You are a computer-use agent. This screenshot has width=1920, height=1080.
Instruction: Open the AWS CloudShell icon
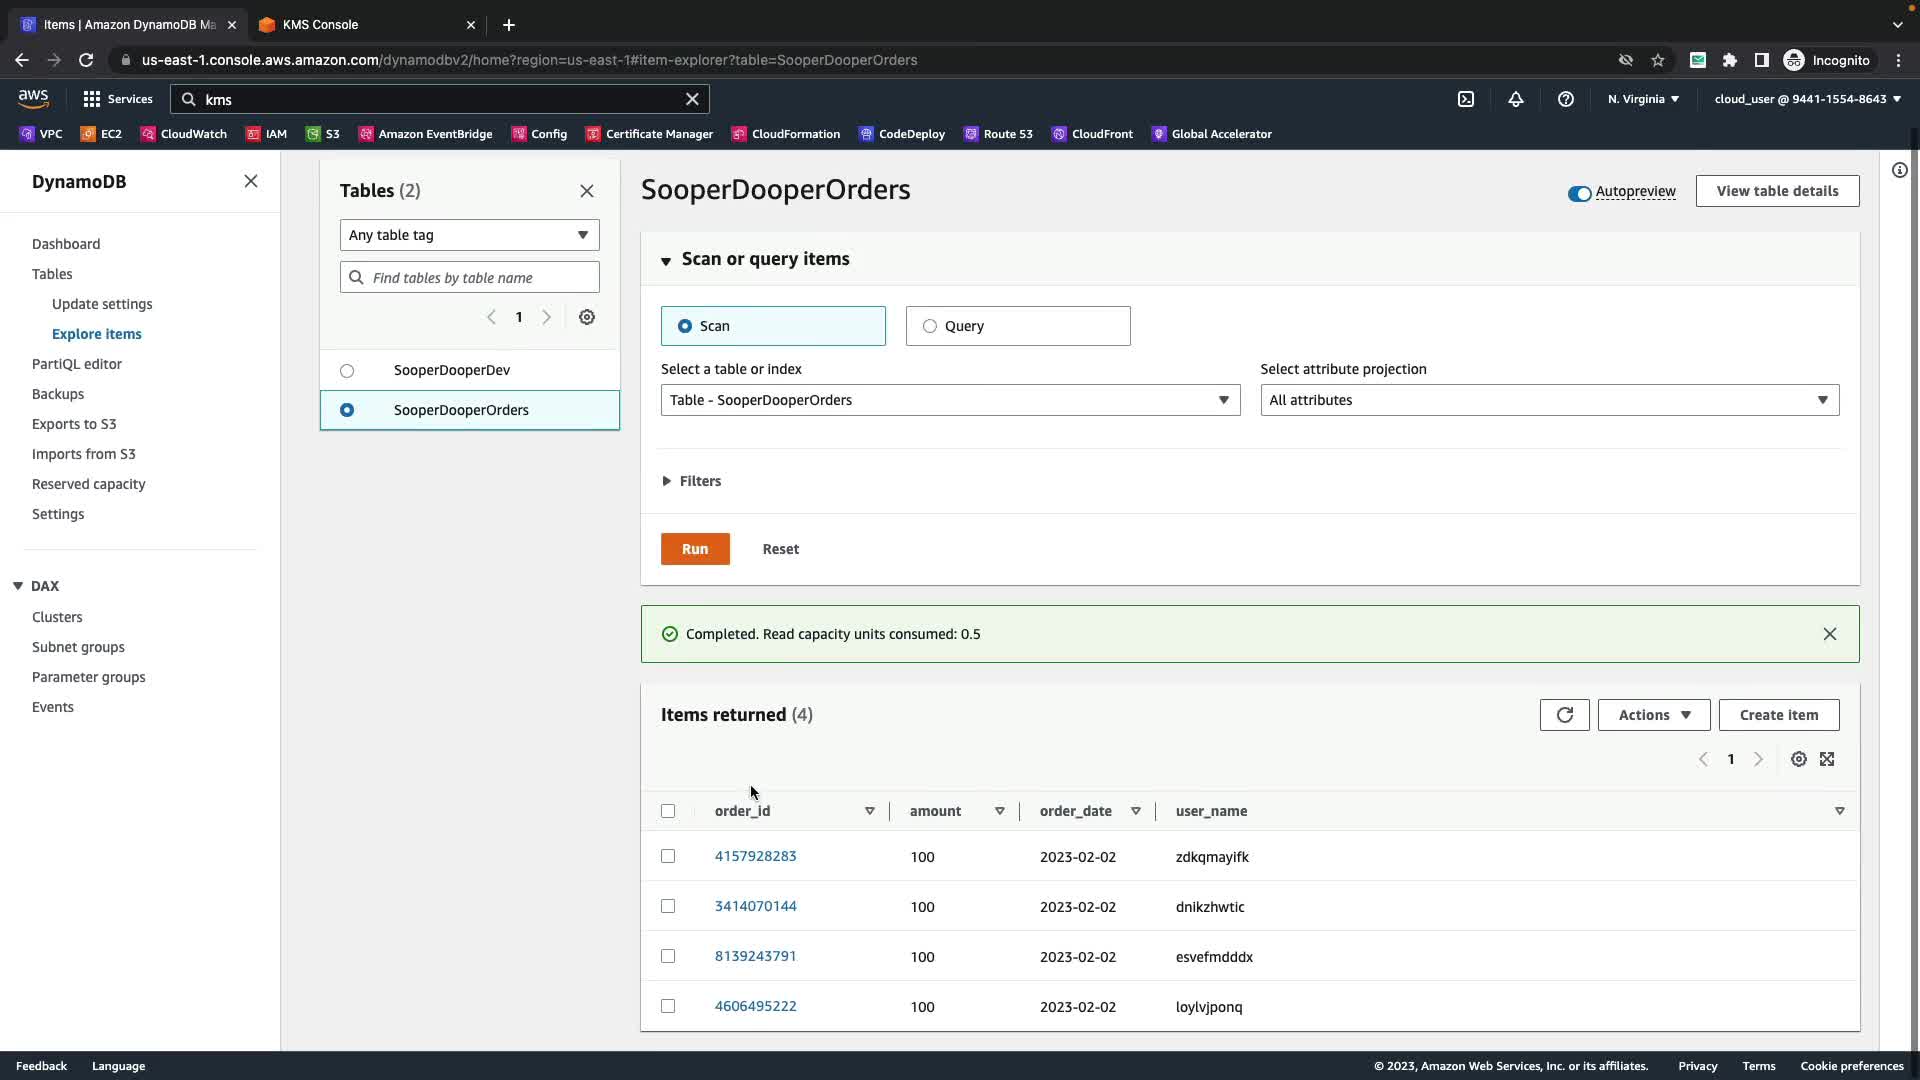tap(1466, 99)
